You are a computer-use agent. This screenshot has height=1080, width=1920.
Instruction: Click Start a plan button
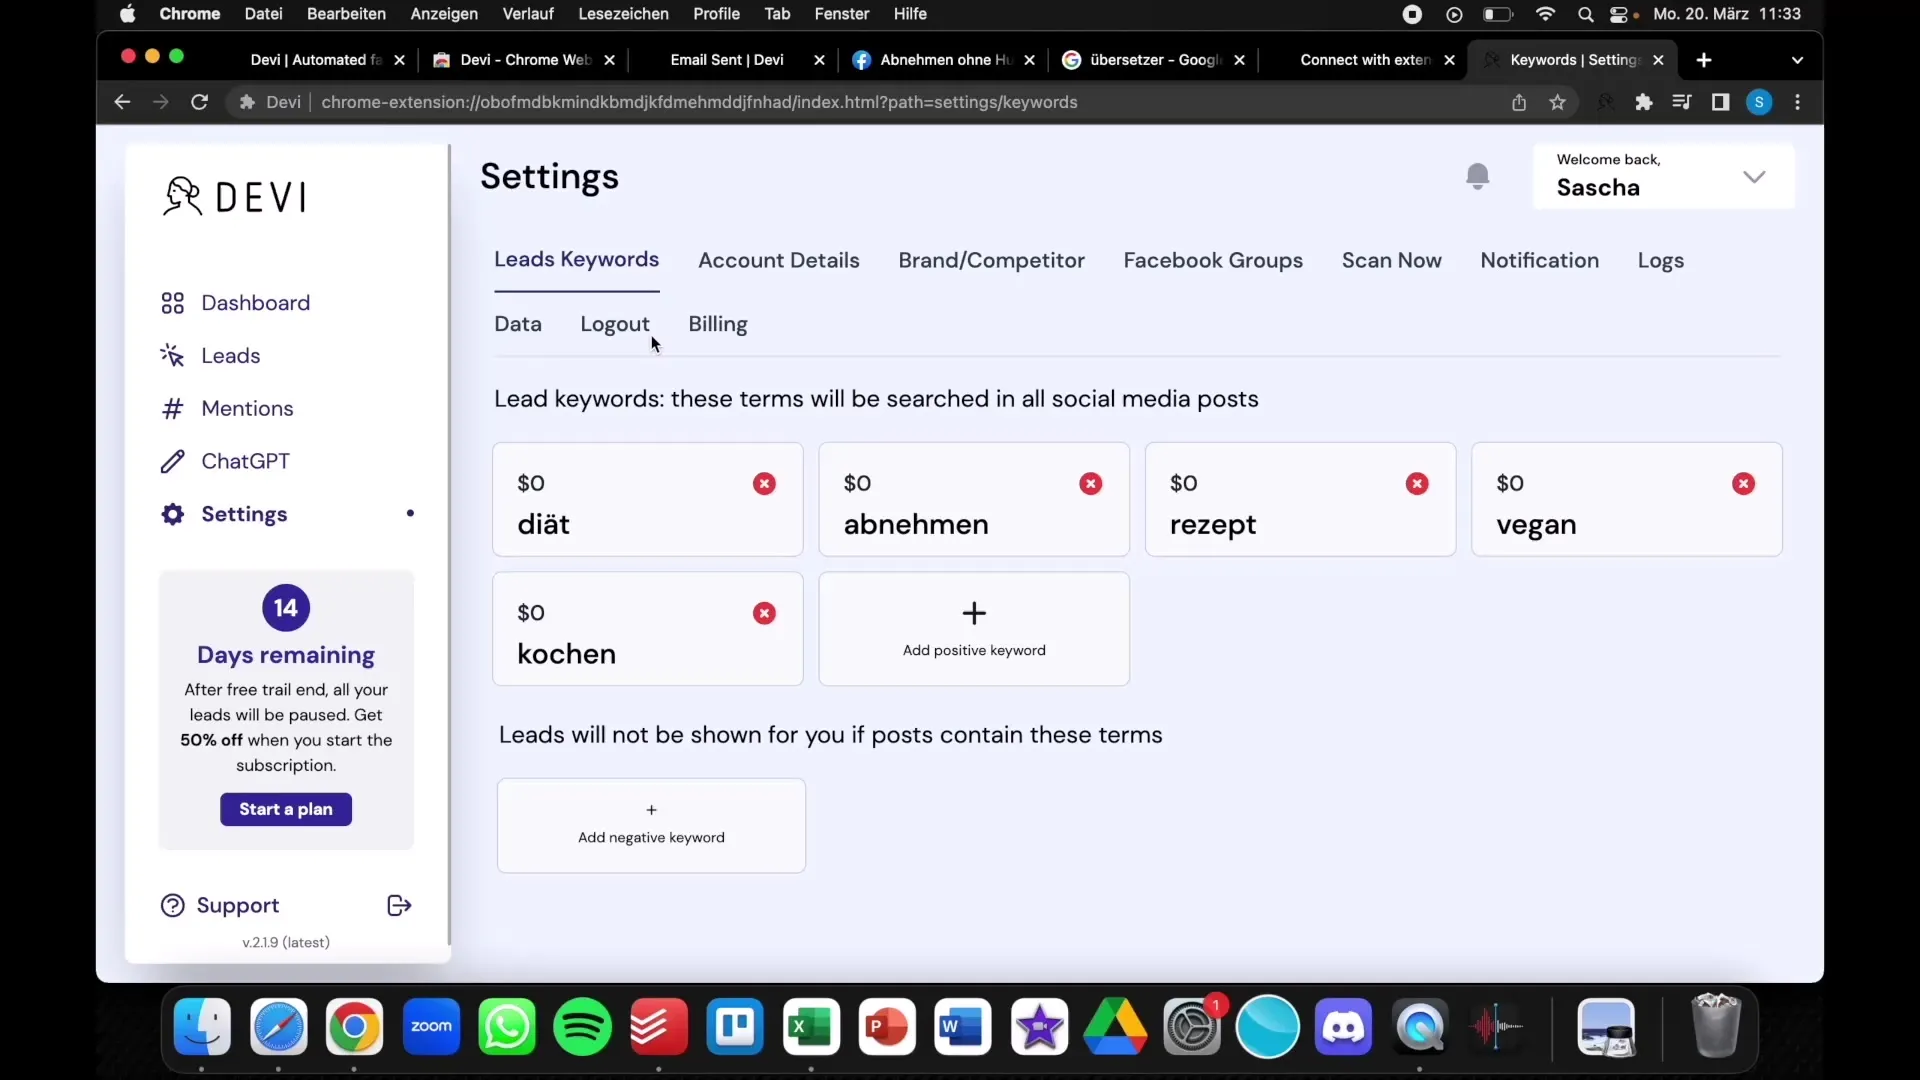(x=286, y=810)
